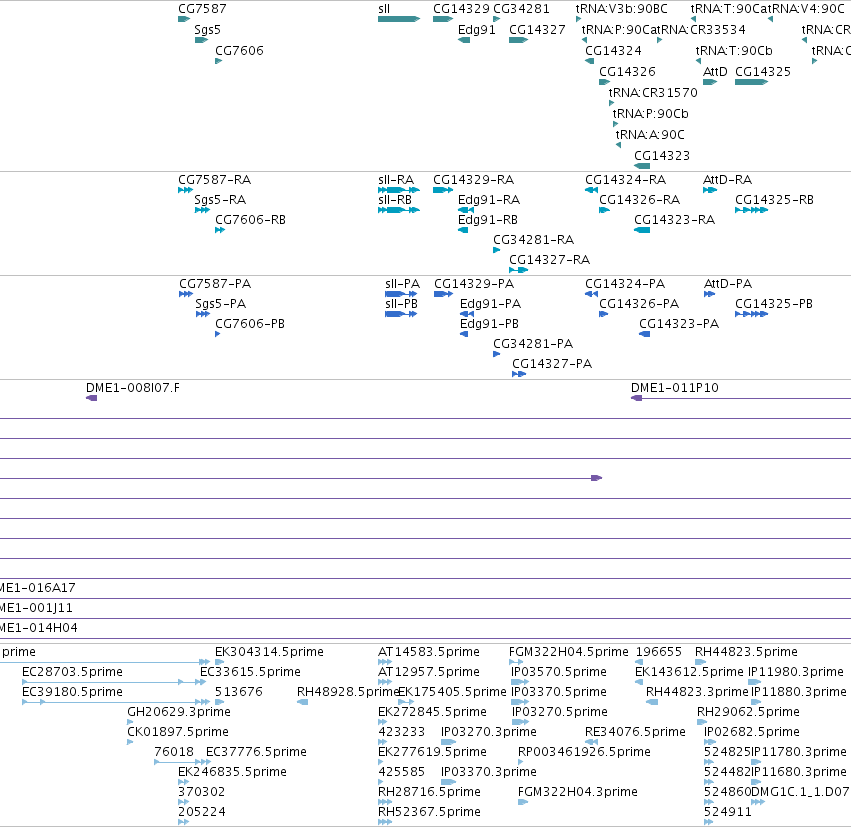The width and height of the screenshot is (851, 827).
Task: Click the CG7587-RA transcript label
Action: pos(214,180)
